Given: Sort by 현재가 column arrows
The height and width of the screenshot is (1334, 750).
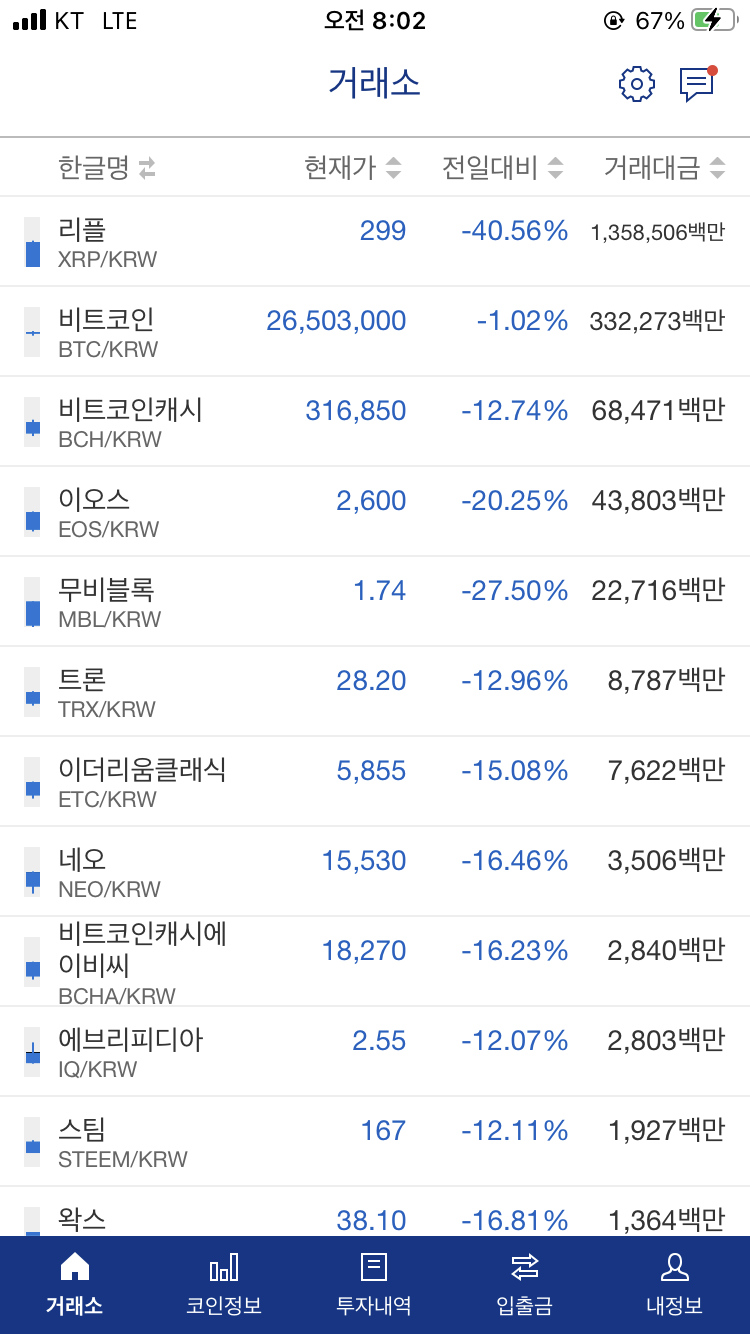Looking at the screenshot, I should click(393, 168).
